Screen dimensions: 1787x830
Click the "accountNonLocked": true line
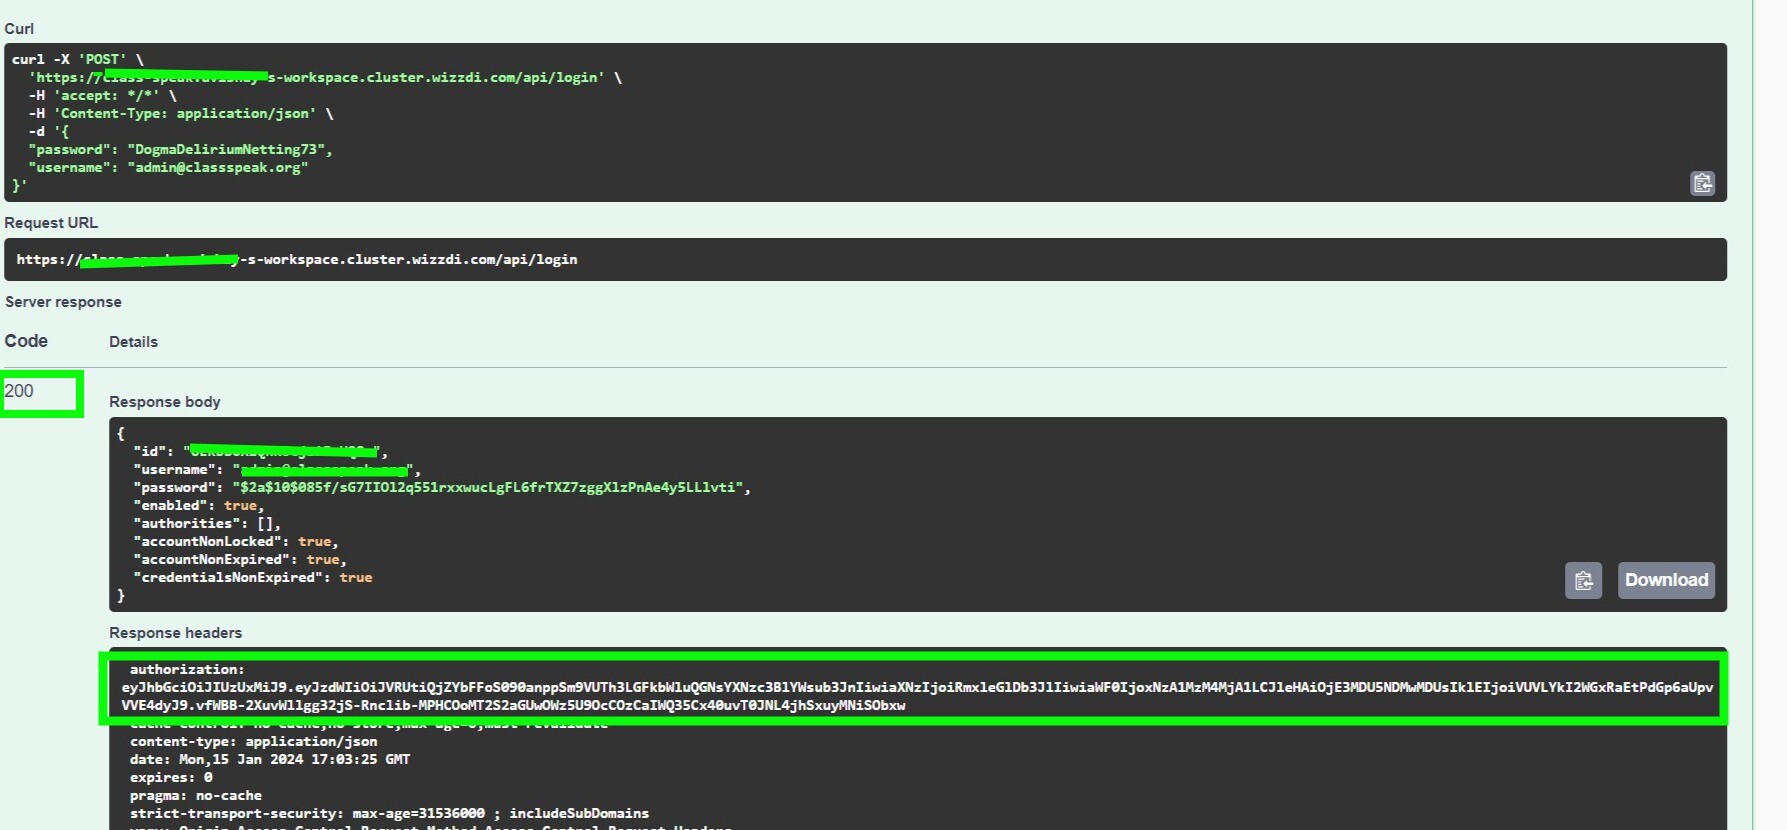(x=236, y=541)
